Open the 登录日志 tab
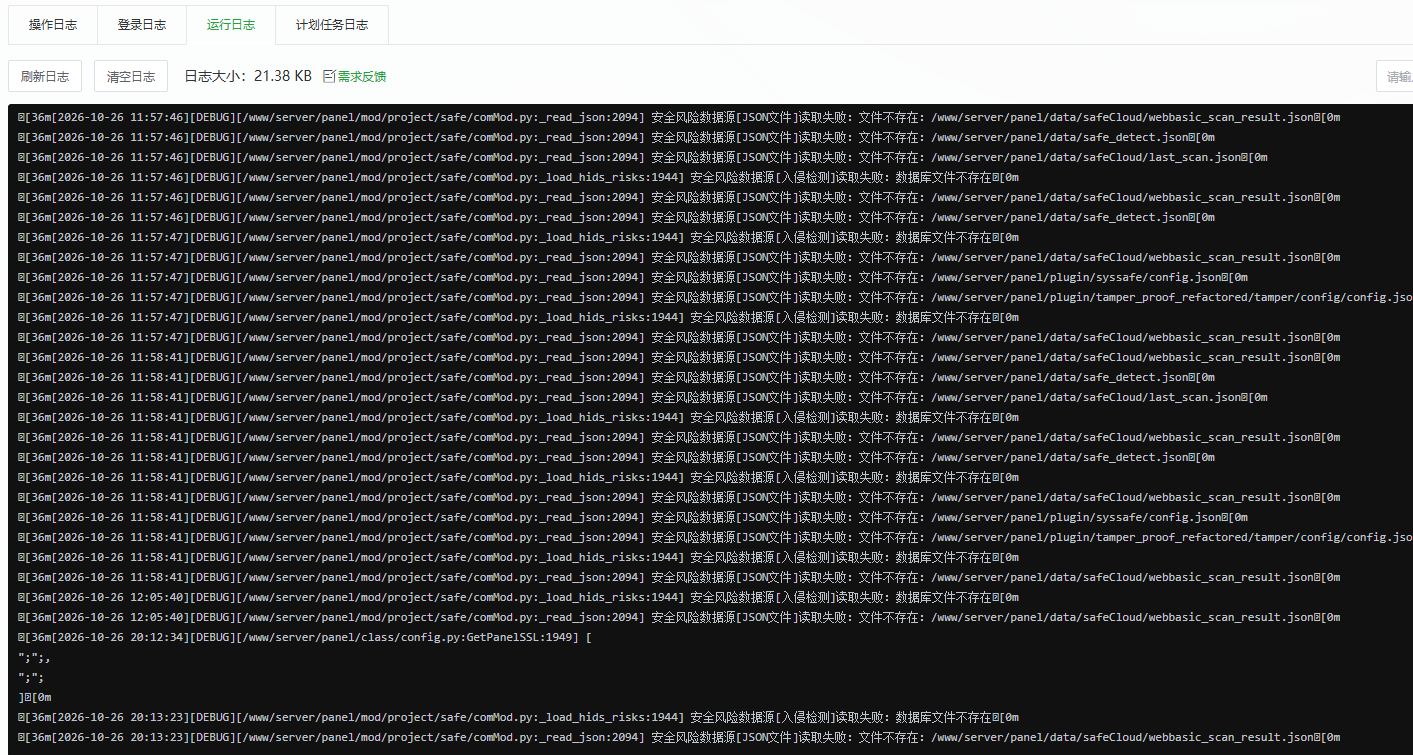Viewport: 1413px width, 755px height. (x=142, y=25)
